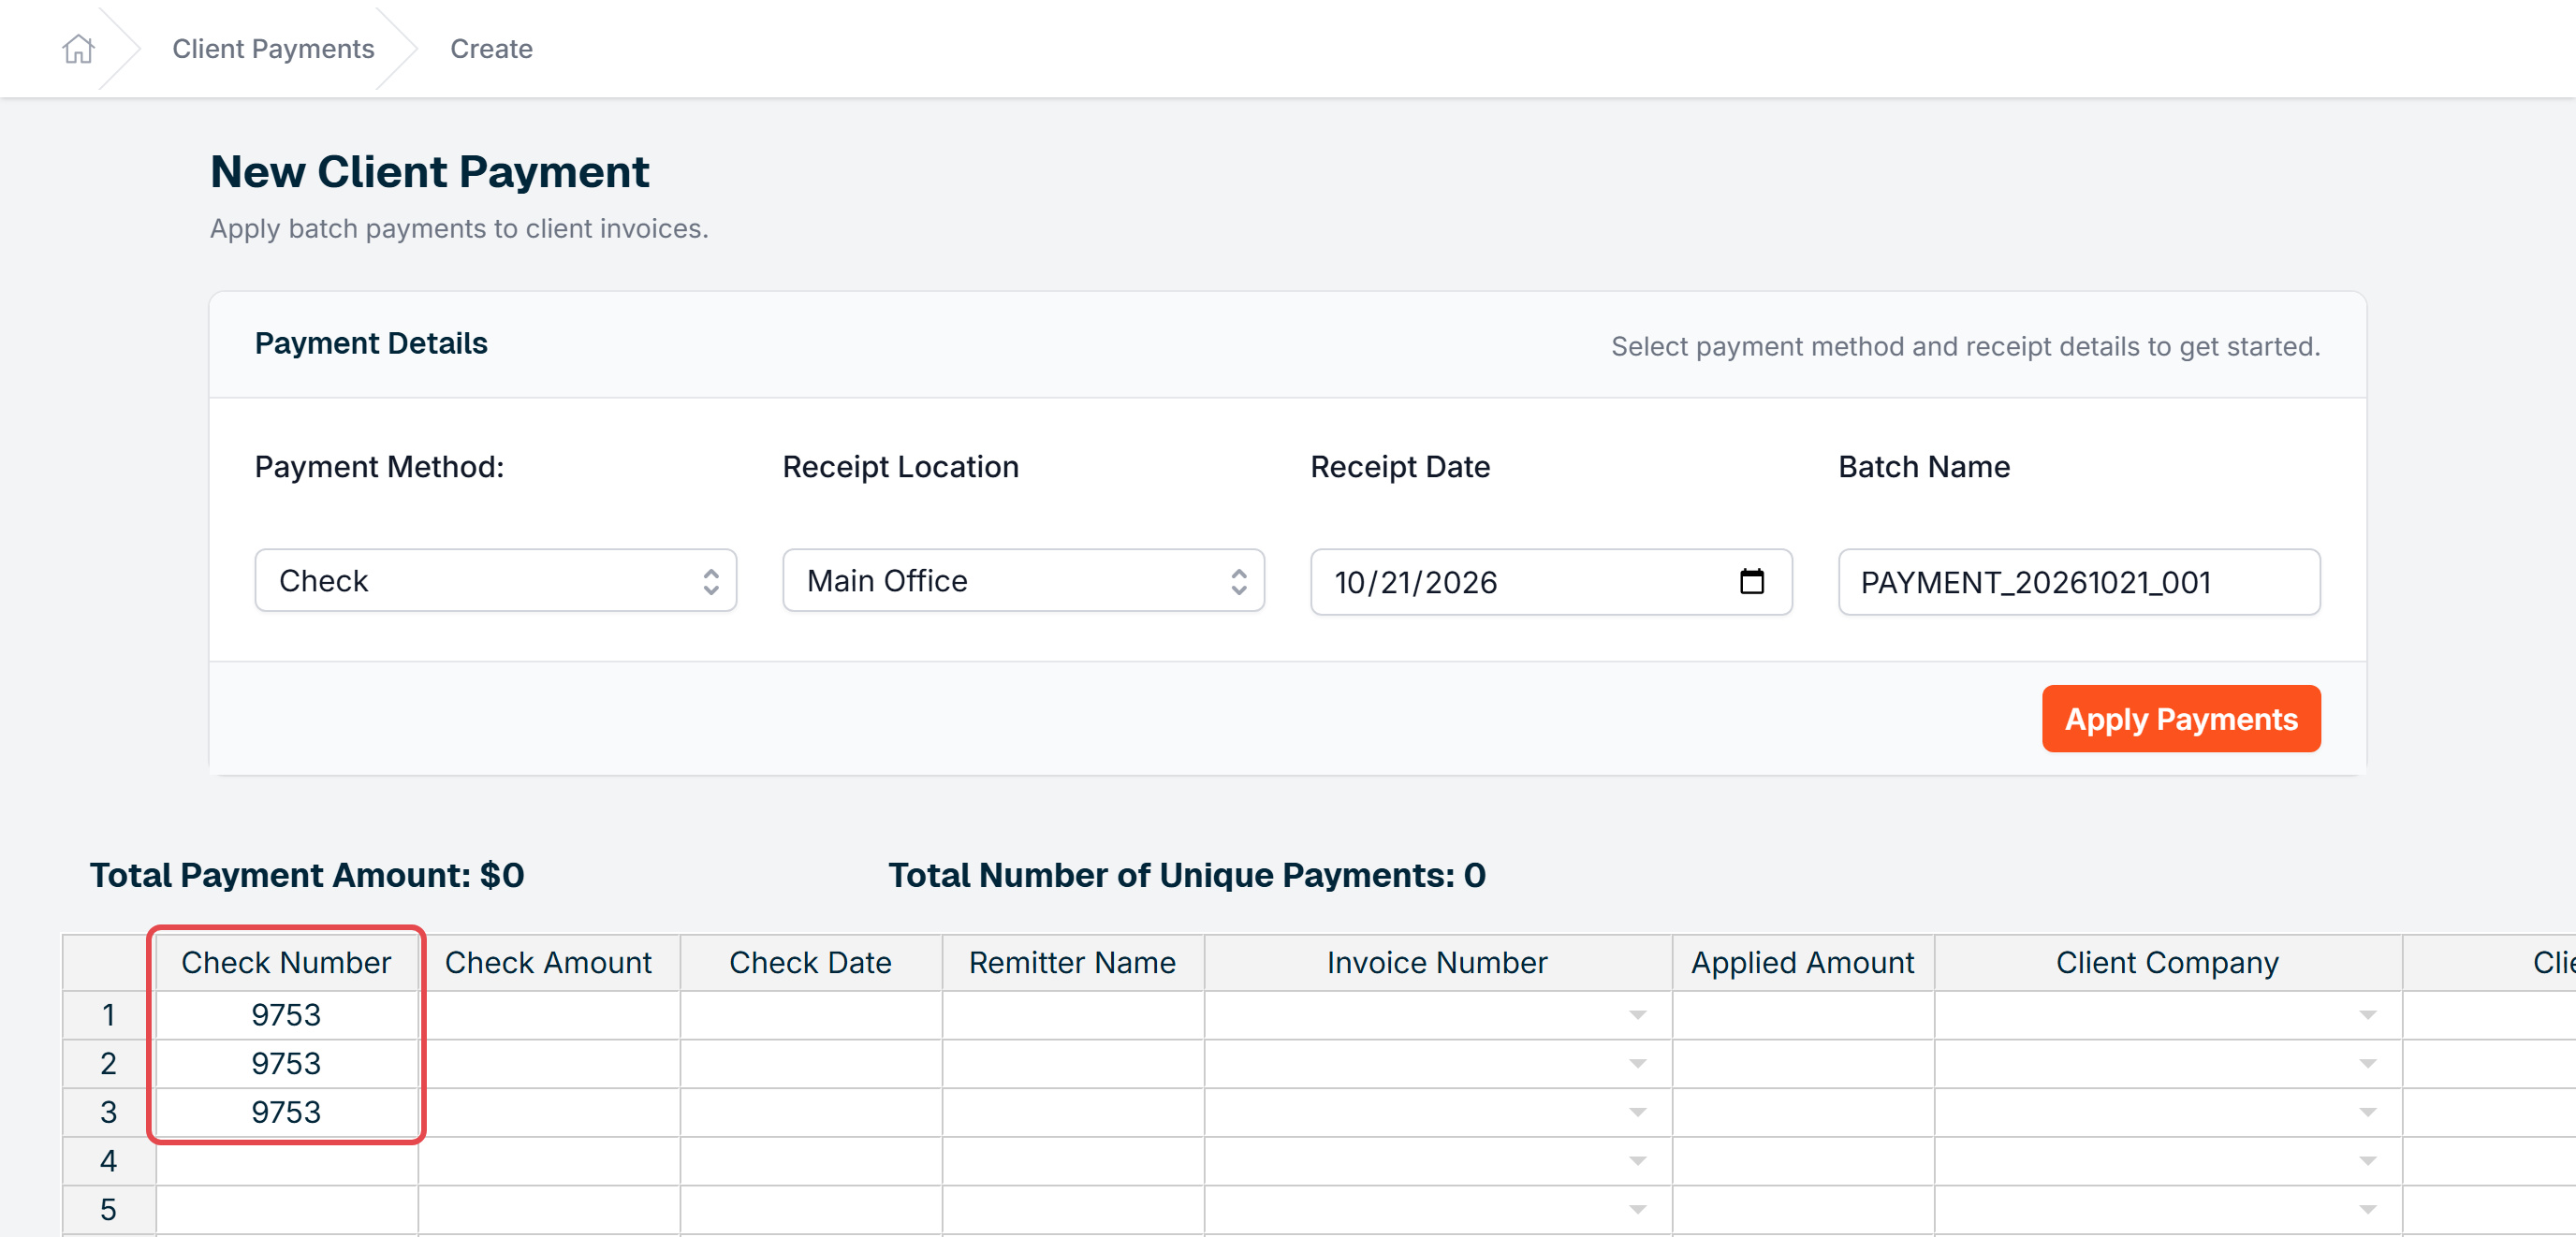Viewport: 2576px width, 1237px height.
Task: Select the empty Check Number cell in row 4
Action: [x=287, y=1161]
